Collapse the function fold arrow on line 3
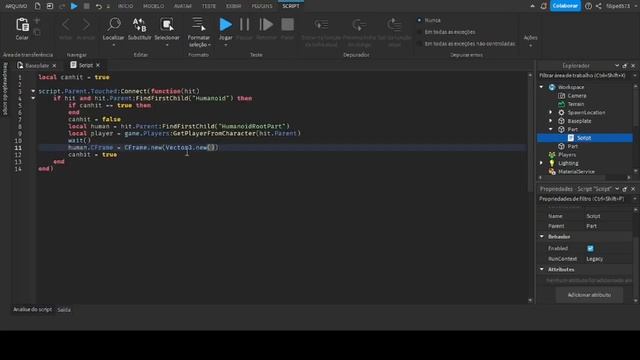 point(33,91)
